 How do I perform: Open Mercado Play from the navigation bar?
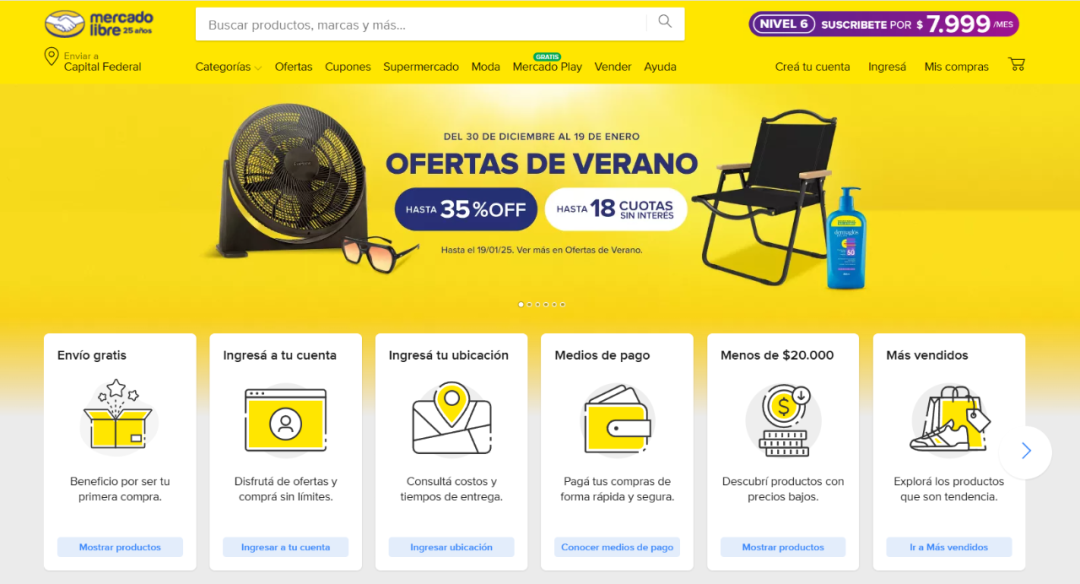coord(547,67)
